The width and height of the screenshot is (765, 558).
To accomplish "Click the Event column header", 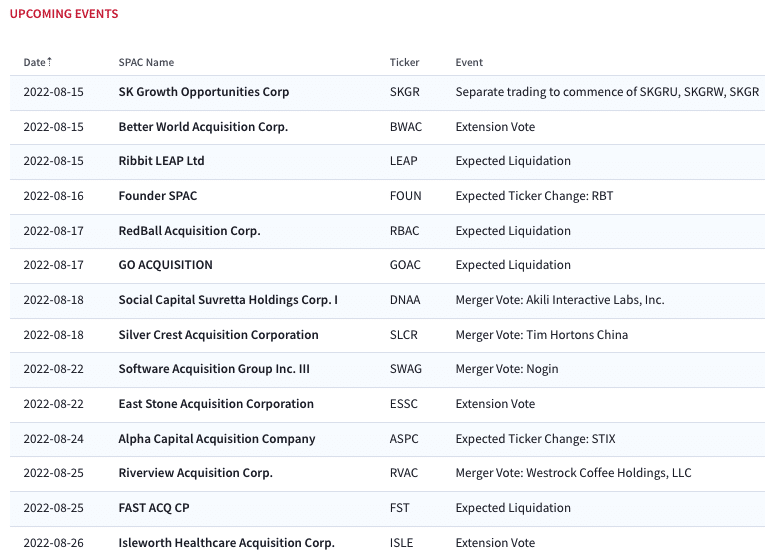I will (469, 62).
